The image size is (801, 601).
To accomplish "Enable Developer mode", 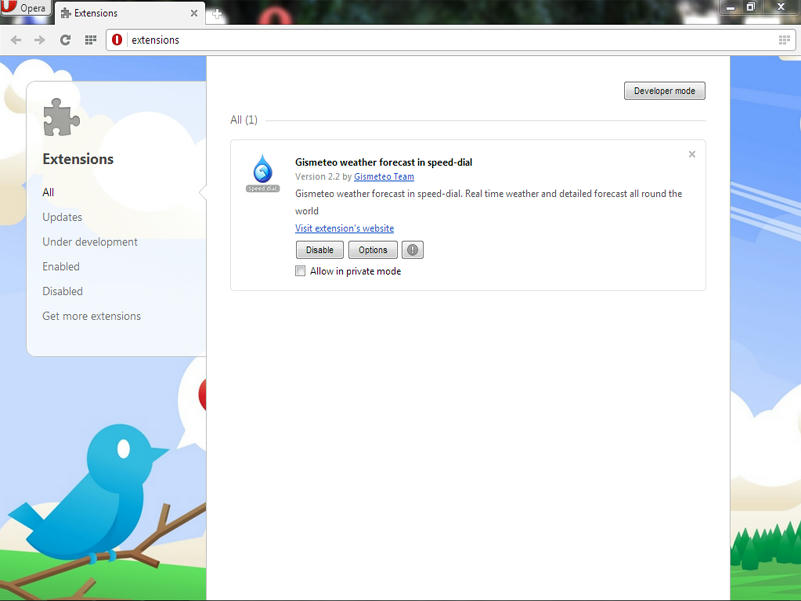I will (665, 91).
